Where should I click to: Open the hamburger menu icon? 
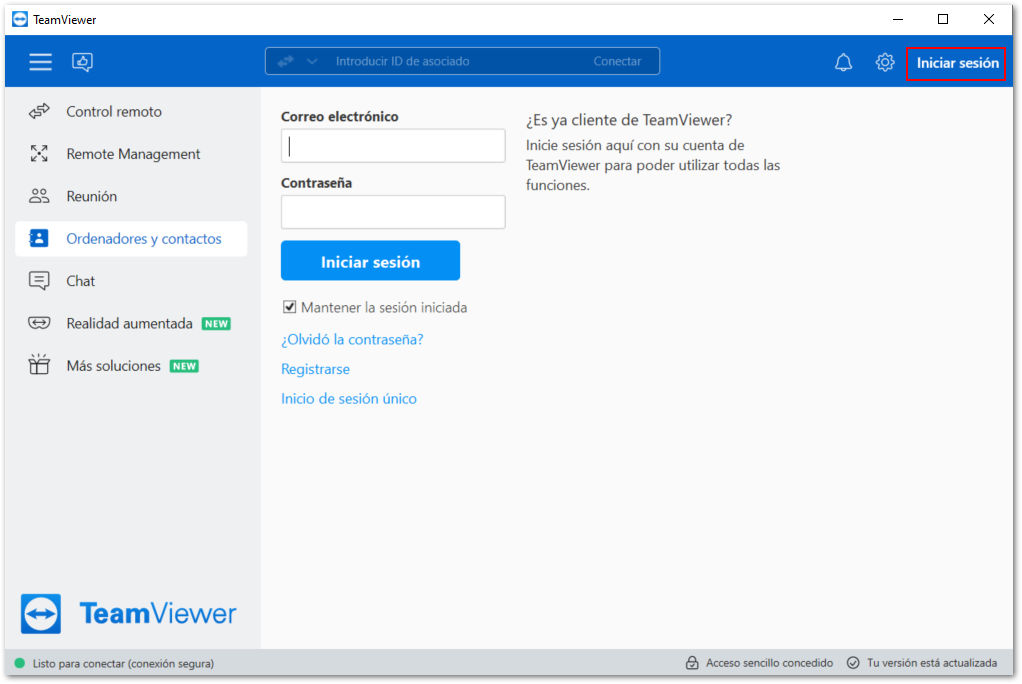(40, 62)
